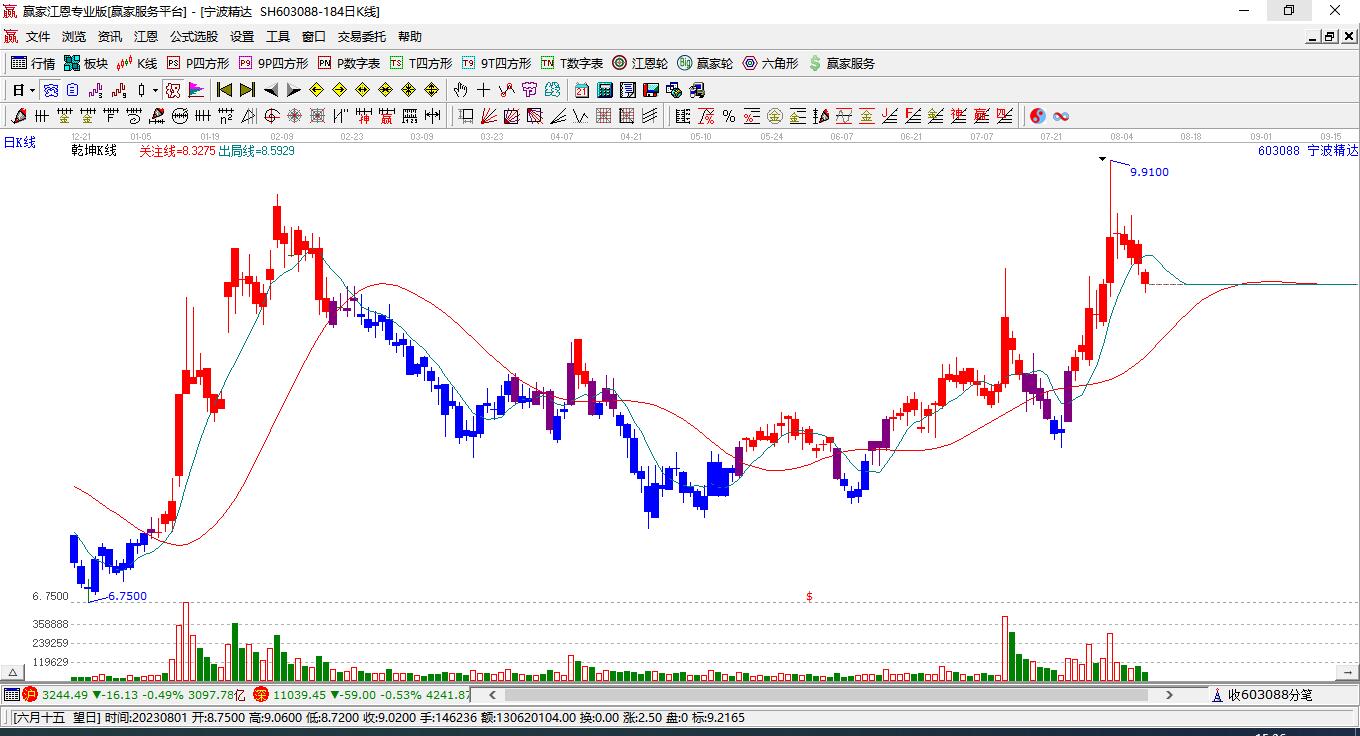Open the T四方形 tool
Image resolution: width=1360 pixels, height=736 pixels.
tap(421, 63)
